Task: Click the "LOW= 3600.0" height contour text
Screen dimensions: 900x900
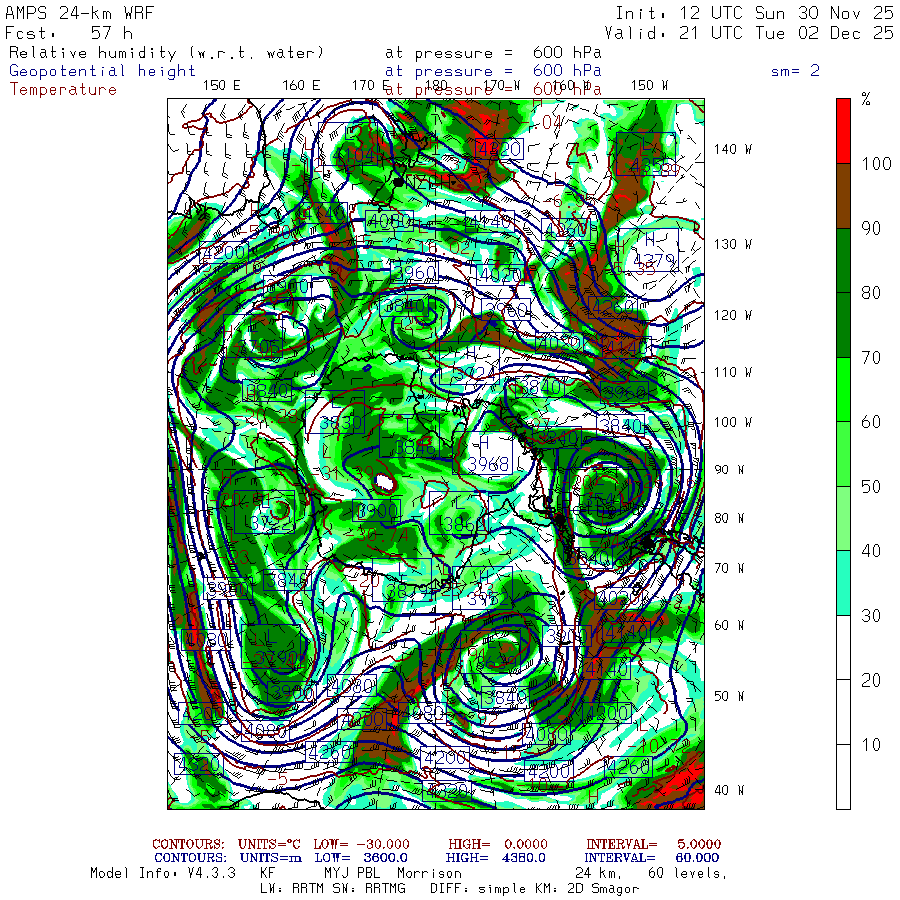Action: point(361,858)
